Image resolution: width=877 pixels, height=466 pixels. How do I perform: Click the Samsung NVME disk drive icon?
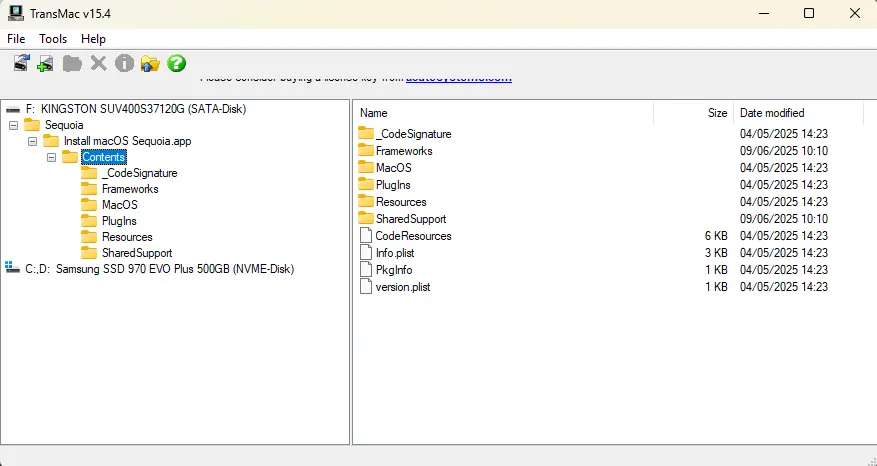click(12, 267)
